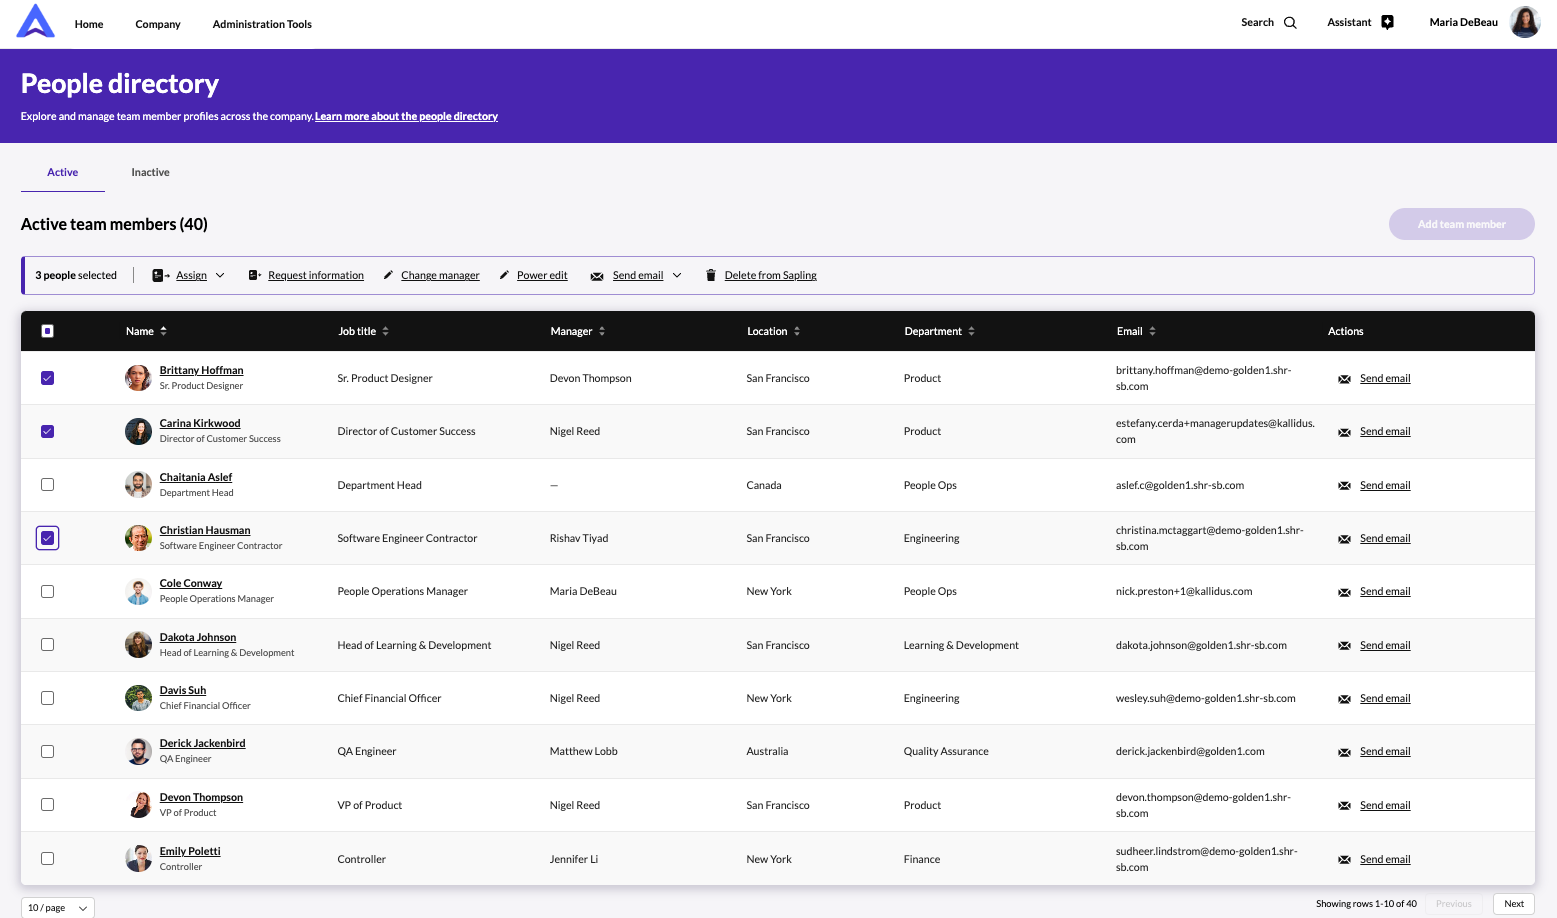1557x918 pixels.
Task: Open the Administration Tools menu
Action: click(x=262, y=24)
